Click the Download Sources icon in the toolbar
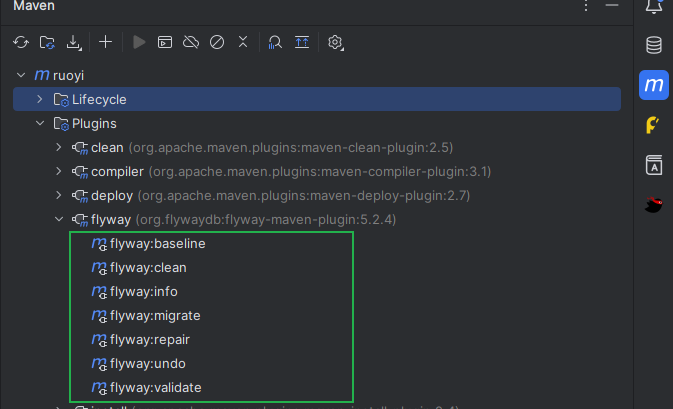The image size is (673, 409). coord(73,42)
